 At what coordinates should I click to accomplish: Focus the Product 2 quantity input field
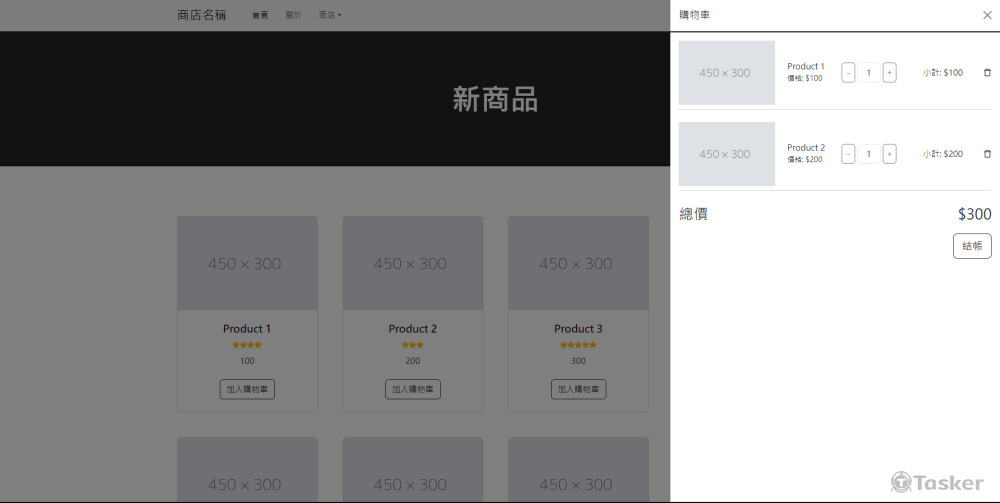click(868, 154)
